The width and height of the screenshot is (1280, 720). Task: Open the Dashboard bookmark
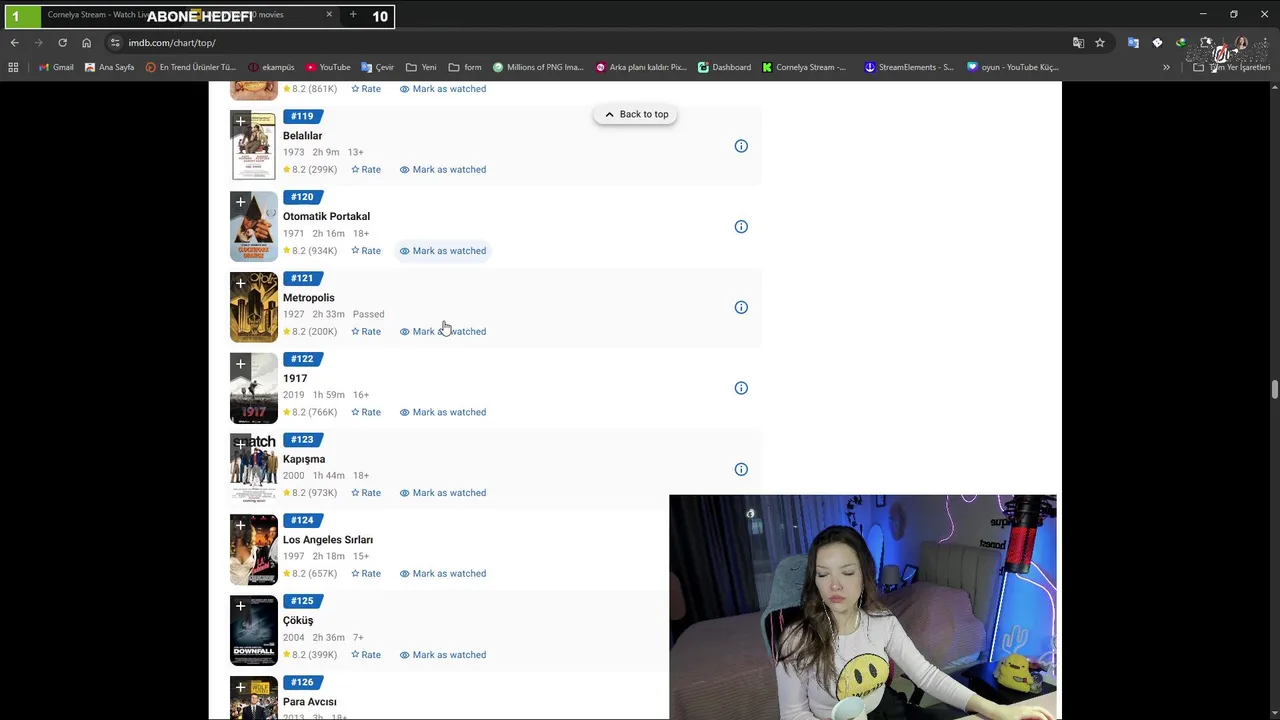point(725,67)
